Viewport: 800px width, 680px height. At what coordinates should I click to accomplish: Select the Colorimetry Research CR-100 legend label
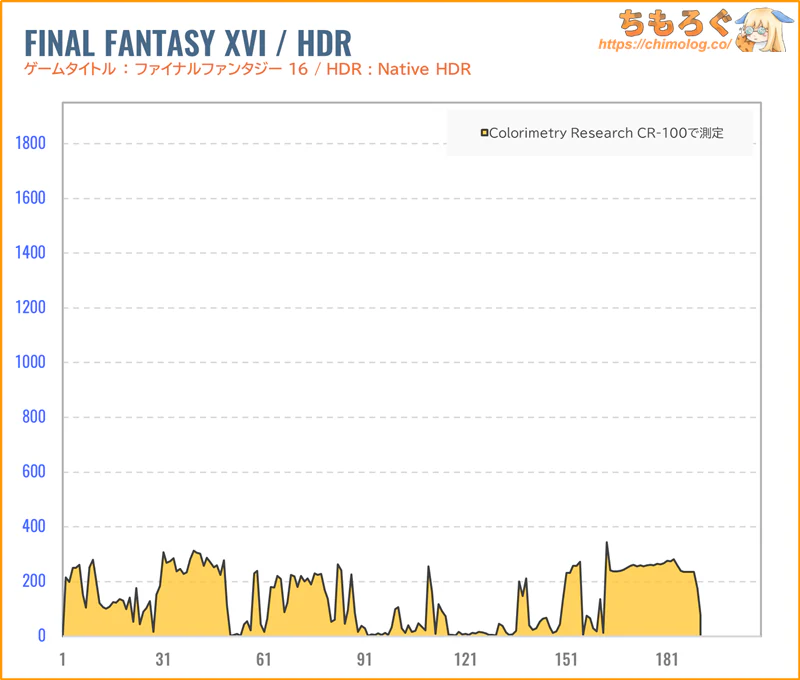[x=606, y=133]
